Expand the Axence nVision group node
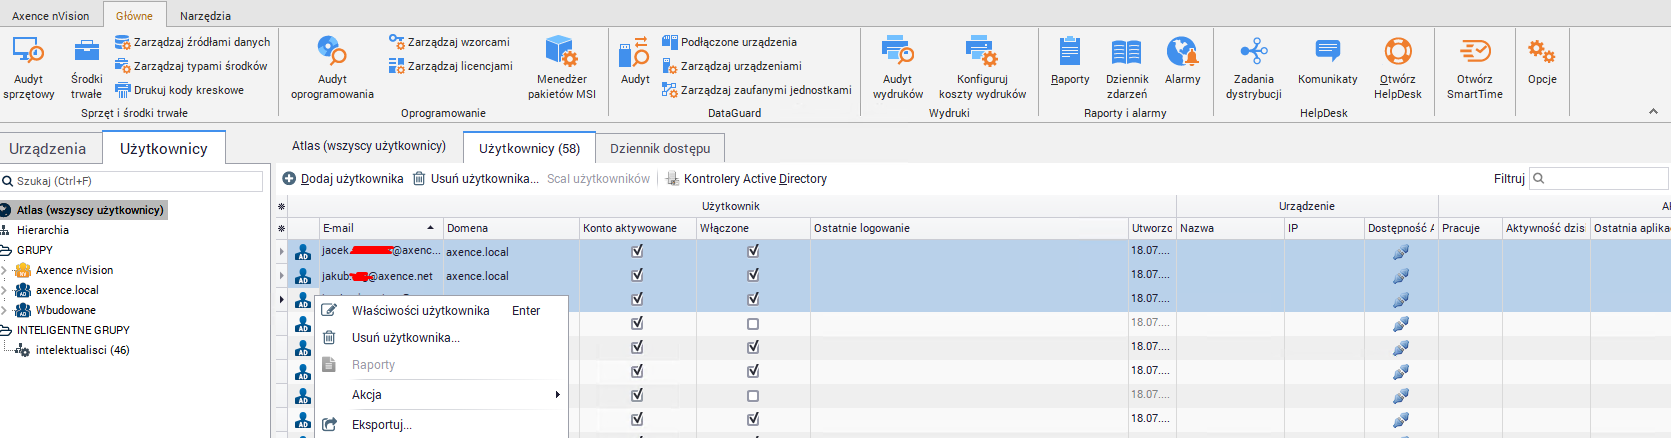The height and width of the screenshot is (438, 1671). tap(5, 270)
